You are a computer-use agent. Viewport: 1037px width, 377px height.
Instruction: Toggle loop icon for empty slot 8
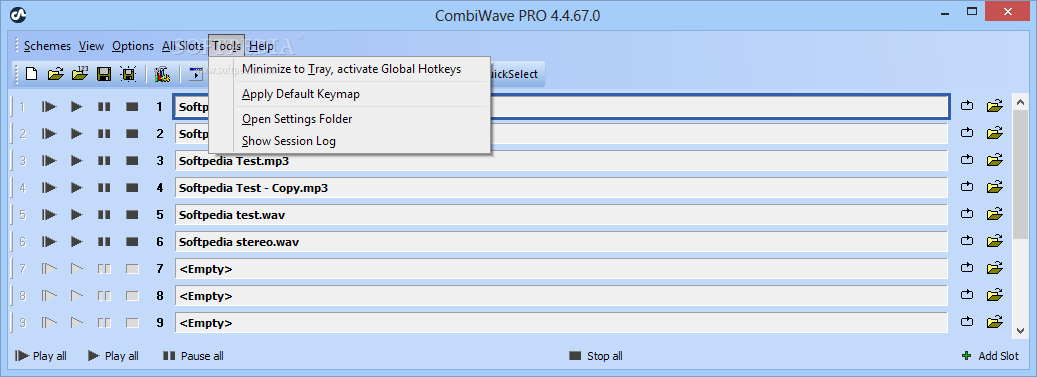tap(967, 296)
